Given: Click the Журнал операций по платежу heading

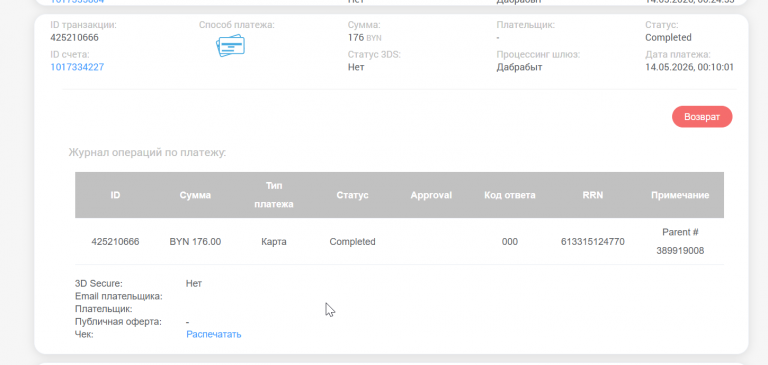Looking at the screenshot, I should [x=147, y=152].
